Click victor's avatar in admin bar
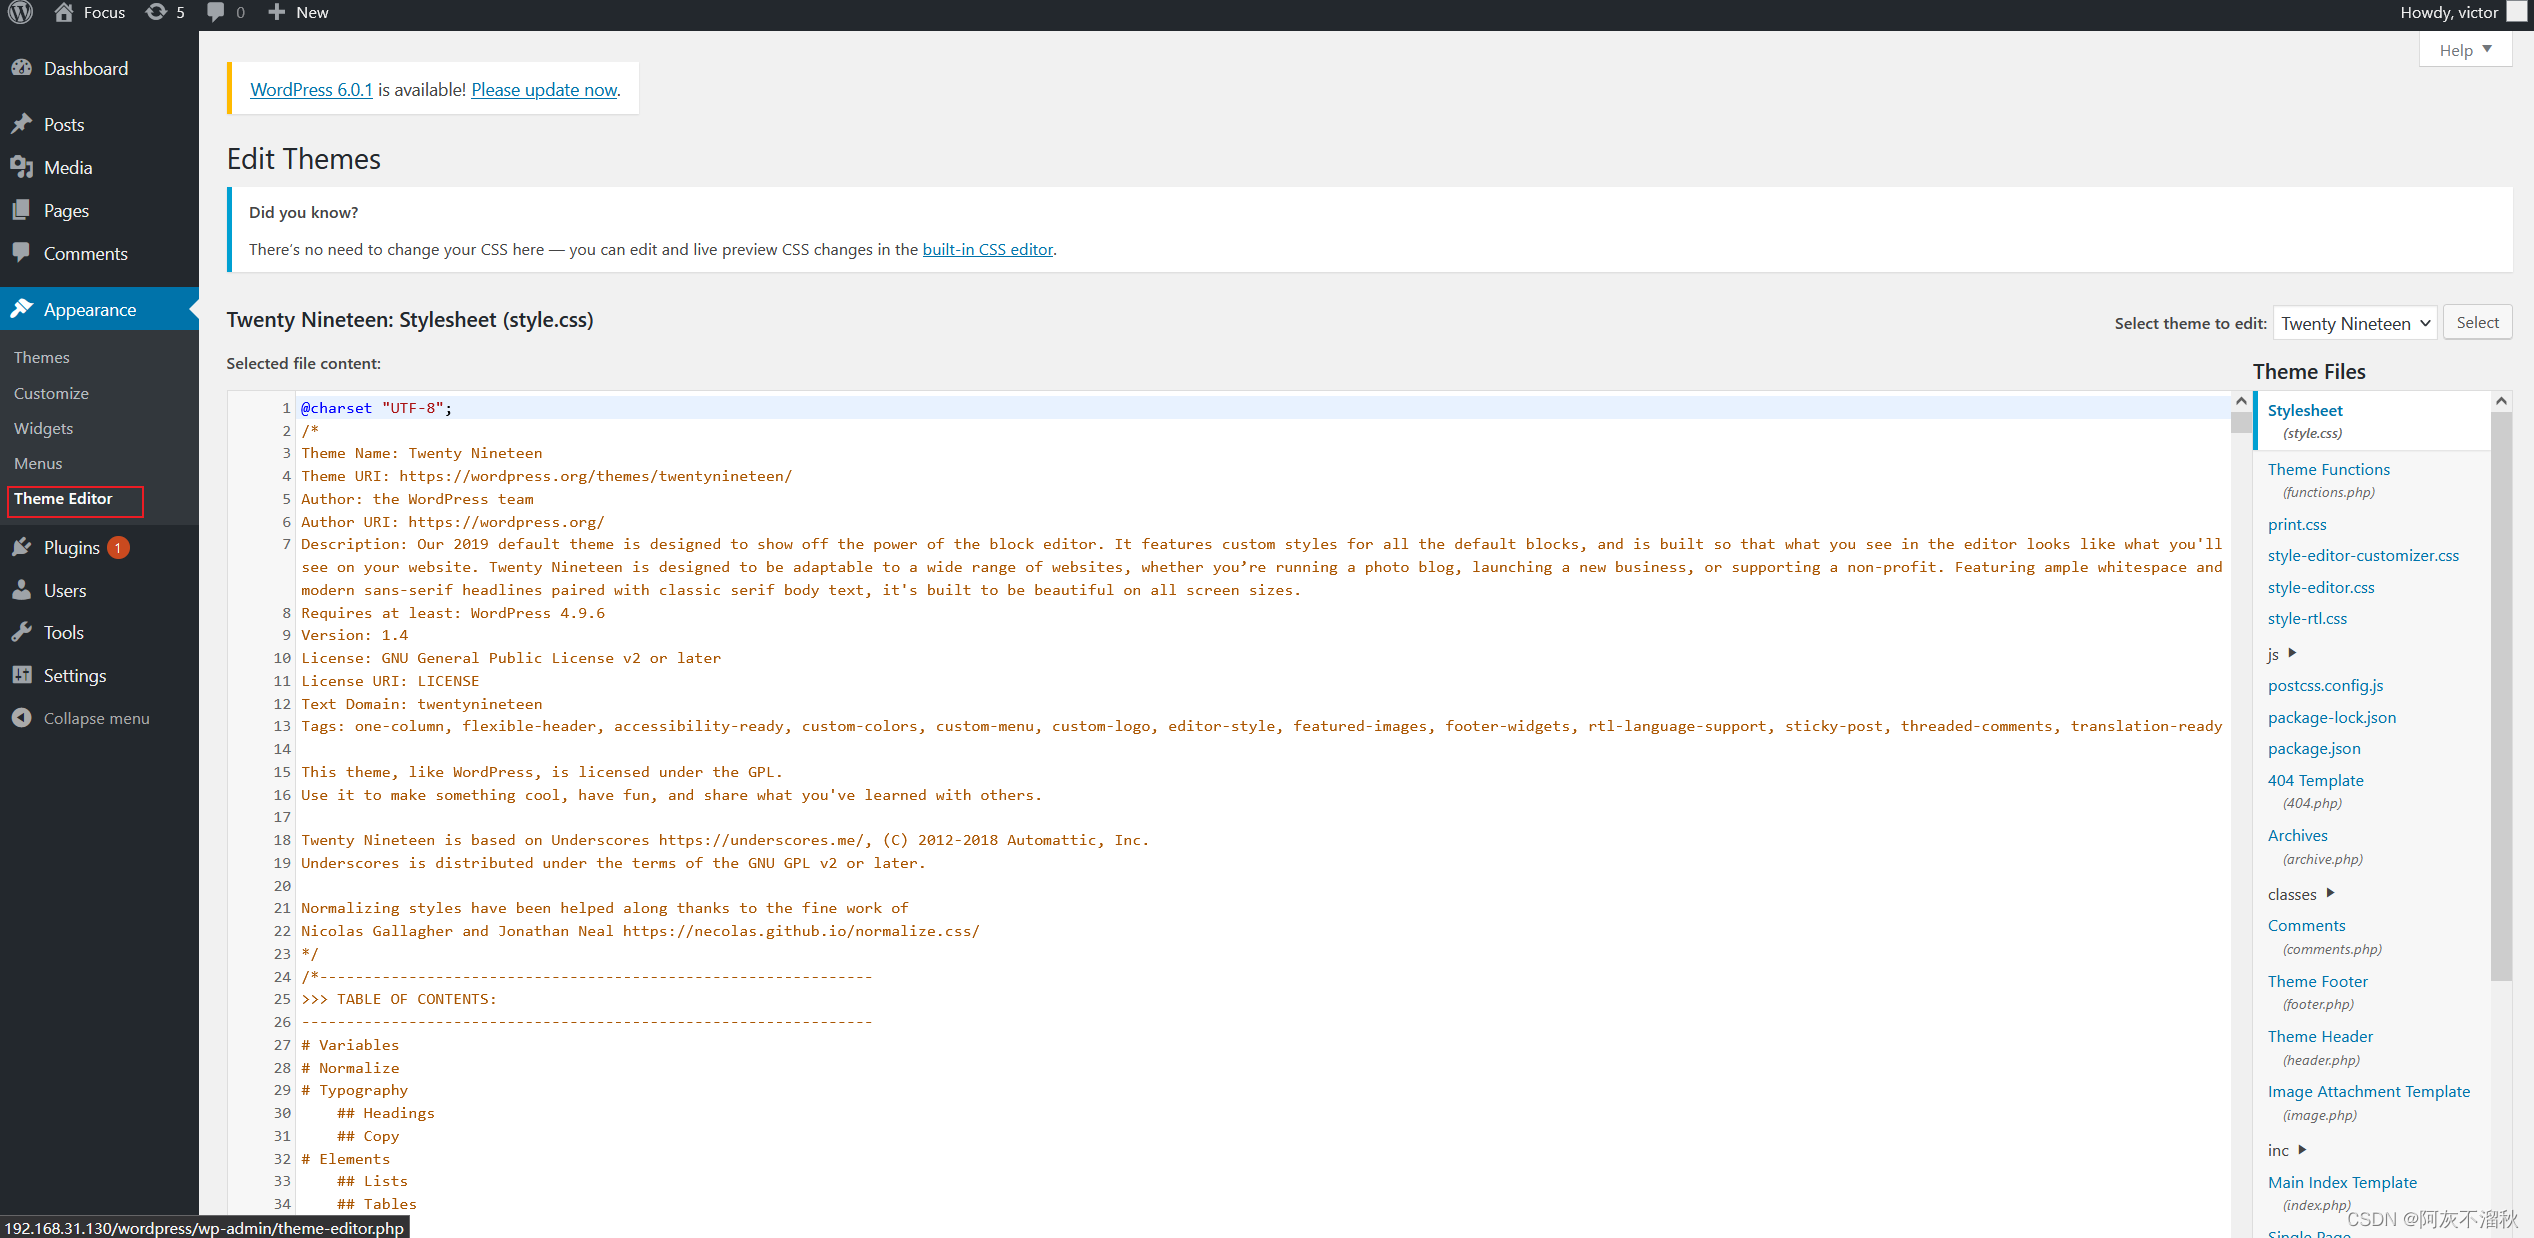 click(x=2516, y=12)
